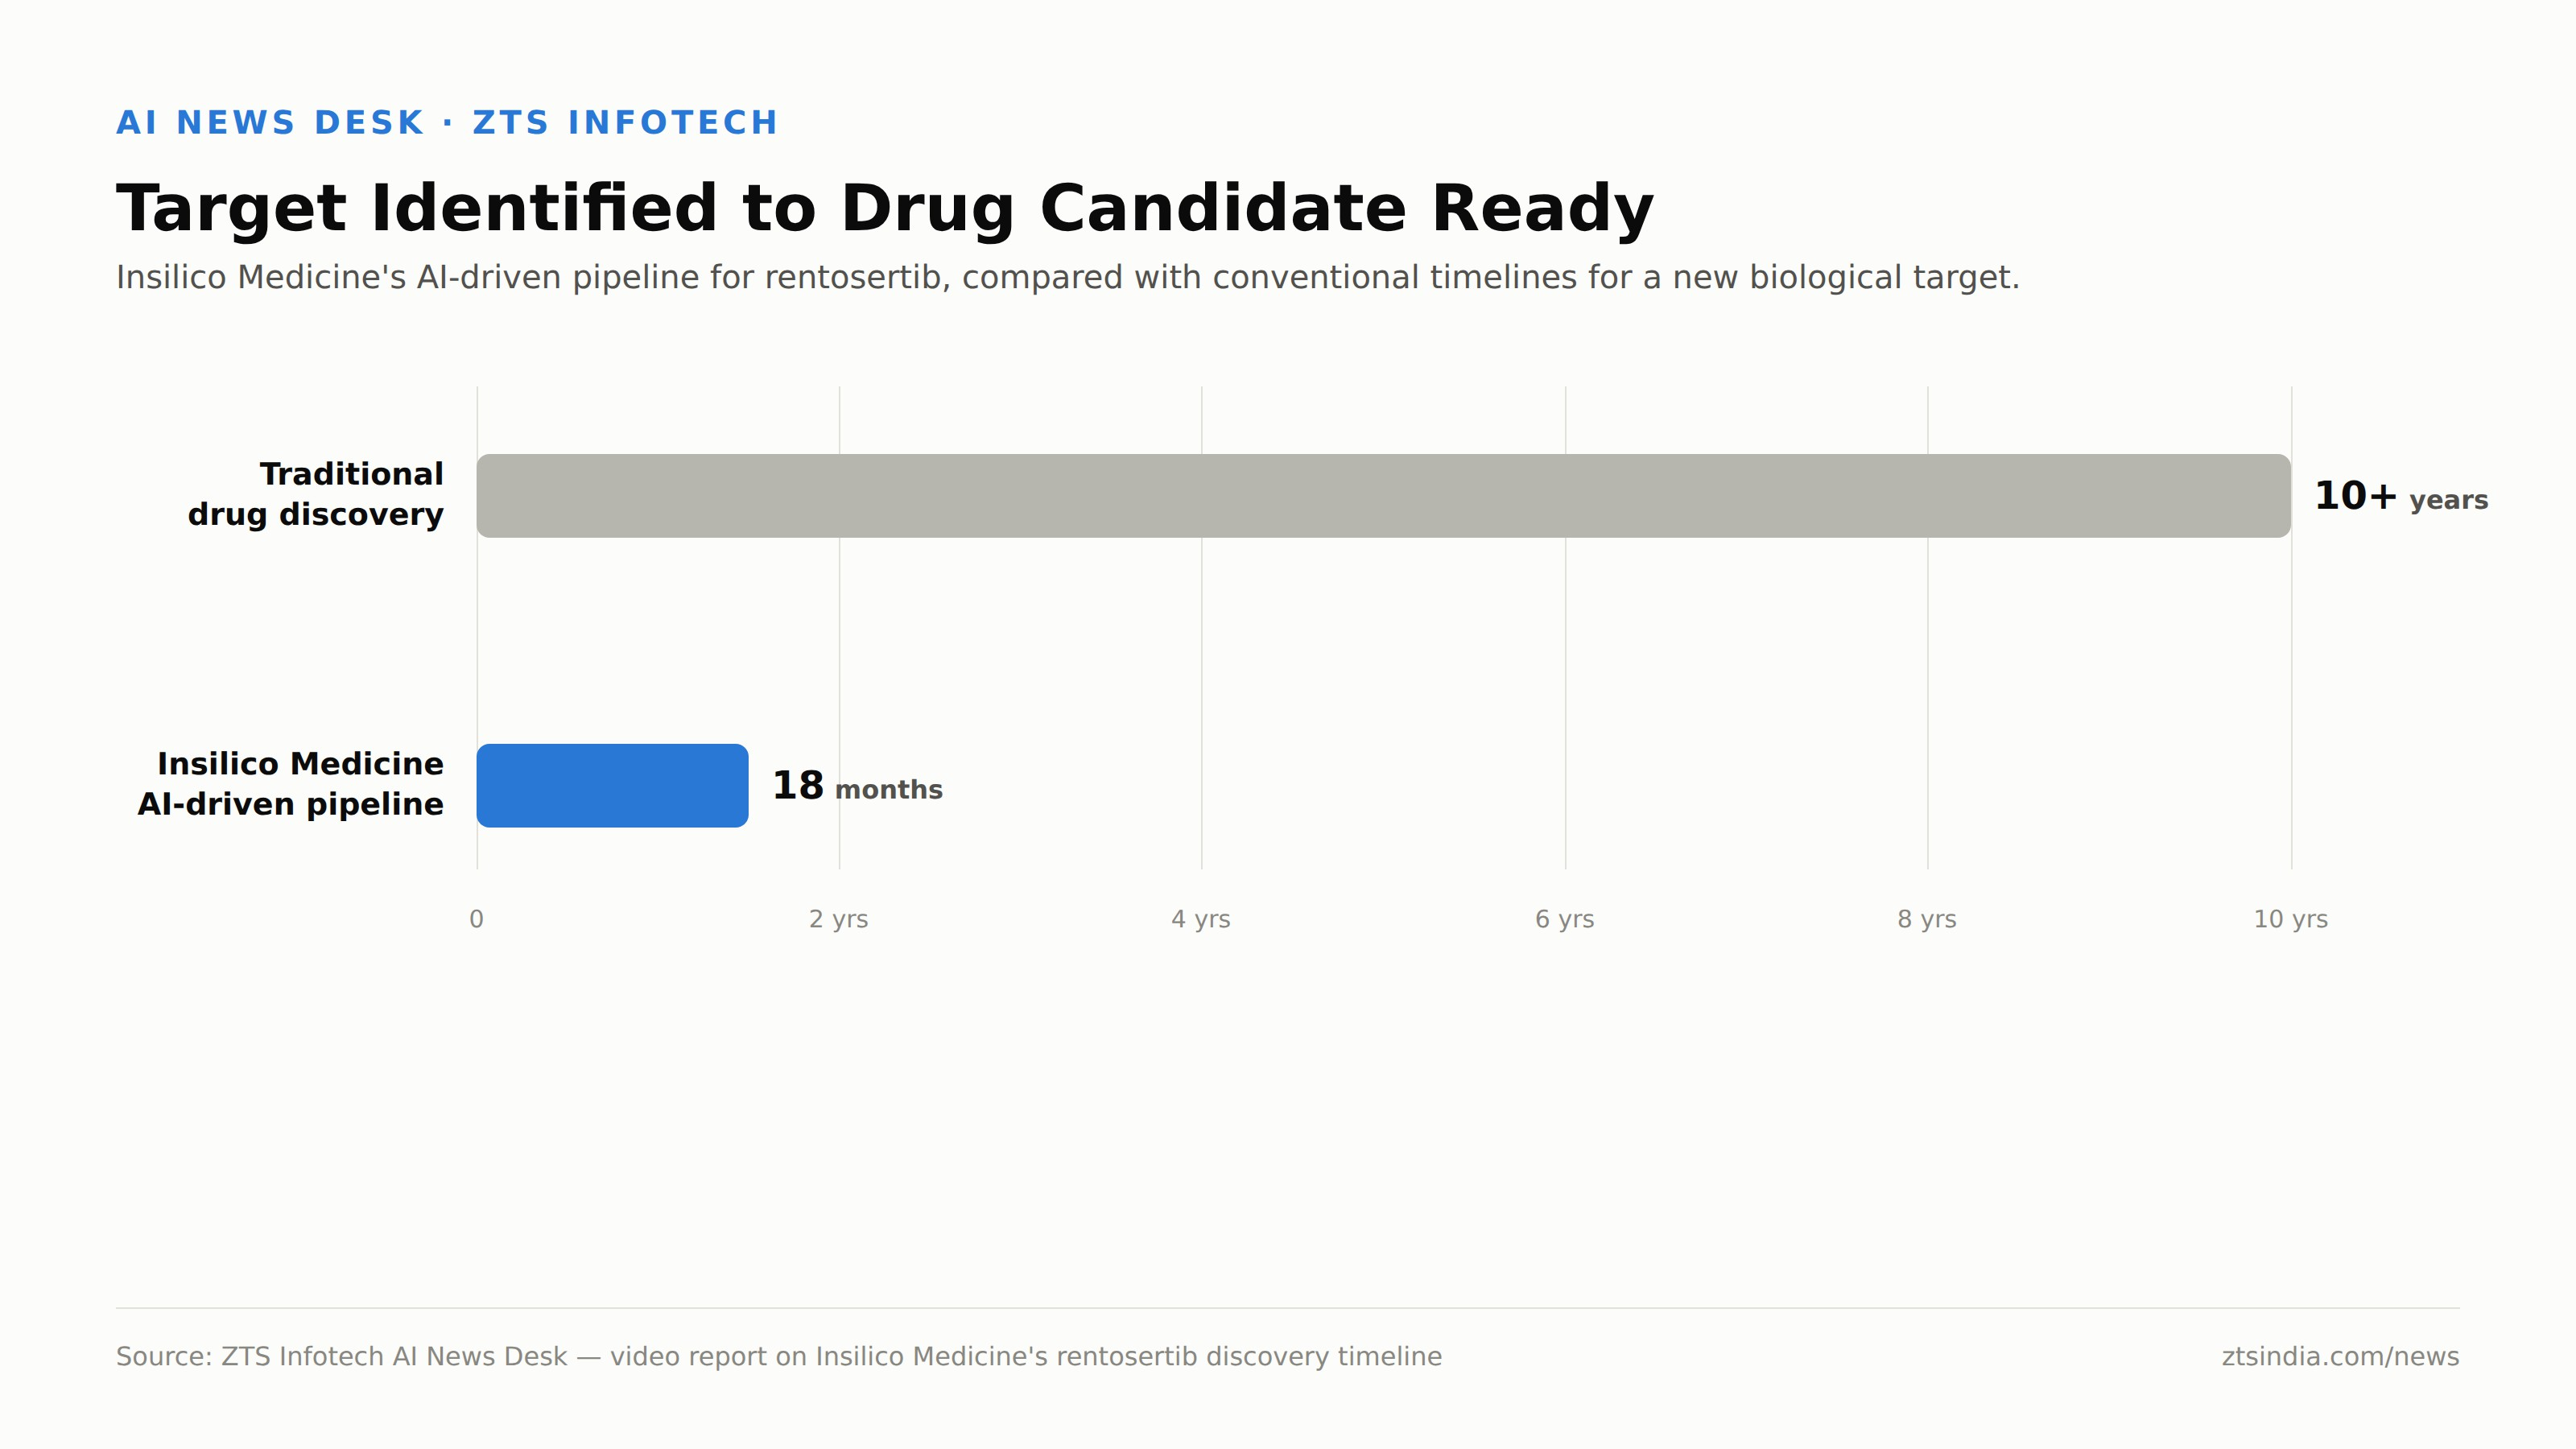Click the 4 yrs axis tick label
This screenshot has width=2576, height=1449.
(x=1201, y=919)
